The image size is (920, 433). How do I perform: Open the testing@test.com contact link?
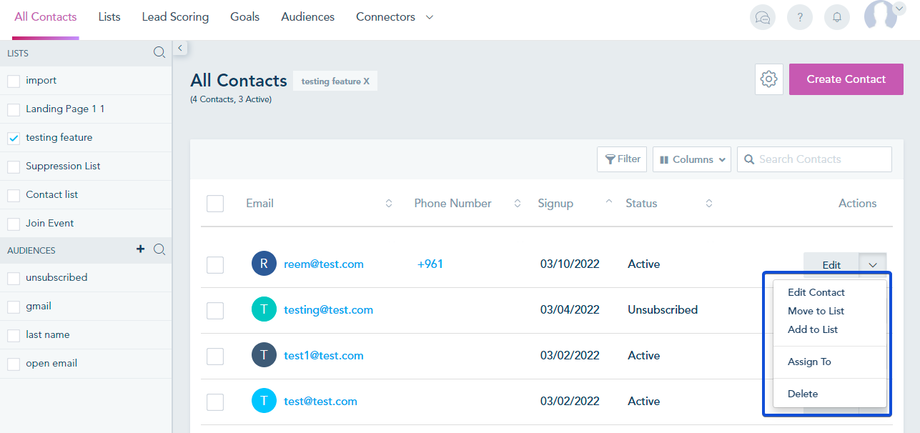(x=328, y=310)
